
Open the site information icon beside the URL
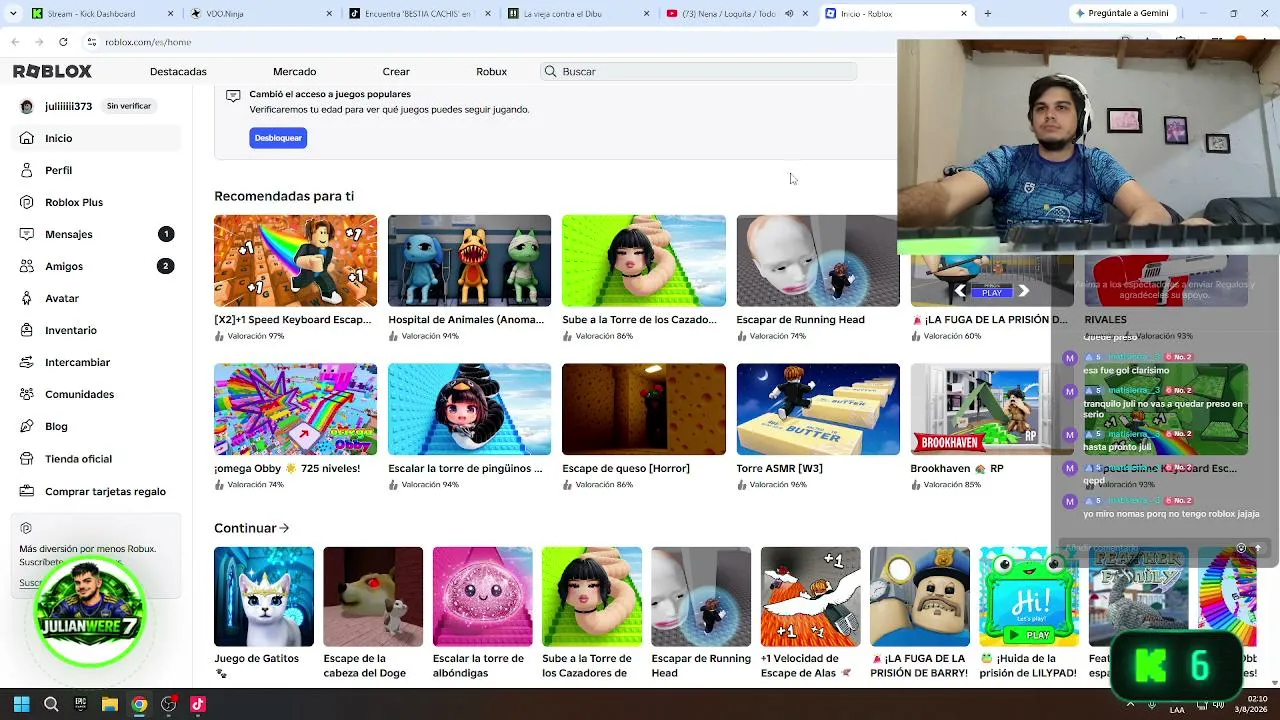[91, 42]
